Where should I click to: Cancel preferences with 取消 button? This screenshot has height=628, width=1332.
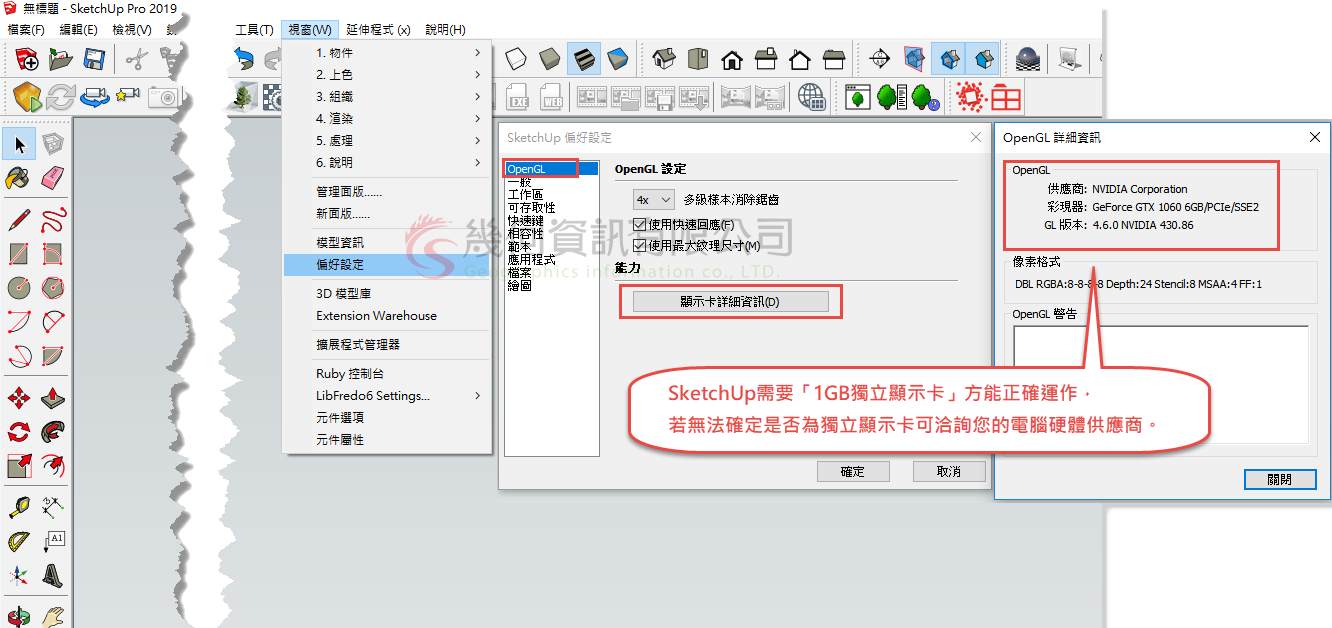click(x=949, y=472)
